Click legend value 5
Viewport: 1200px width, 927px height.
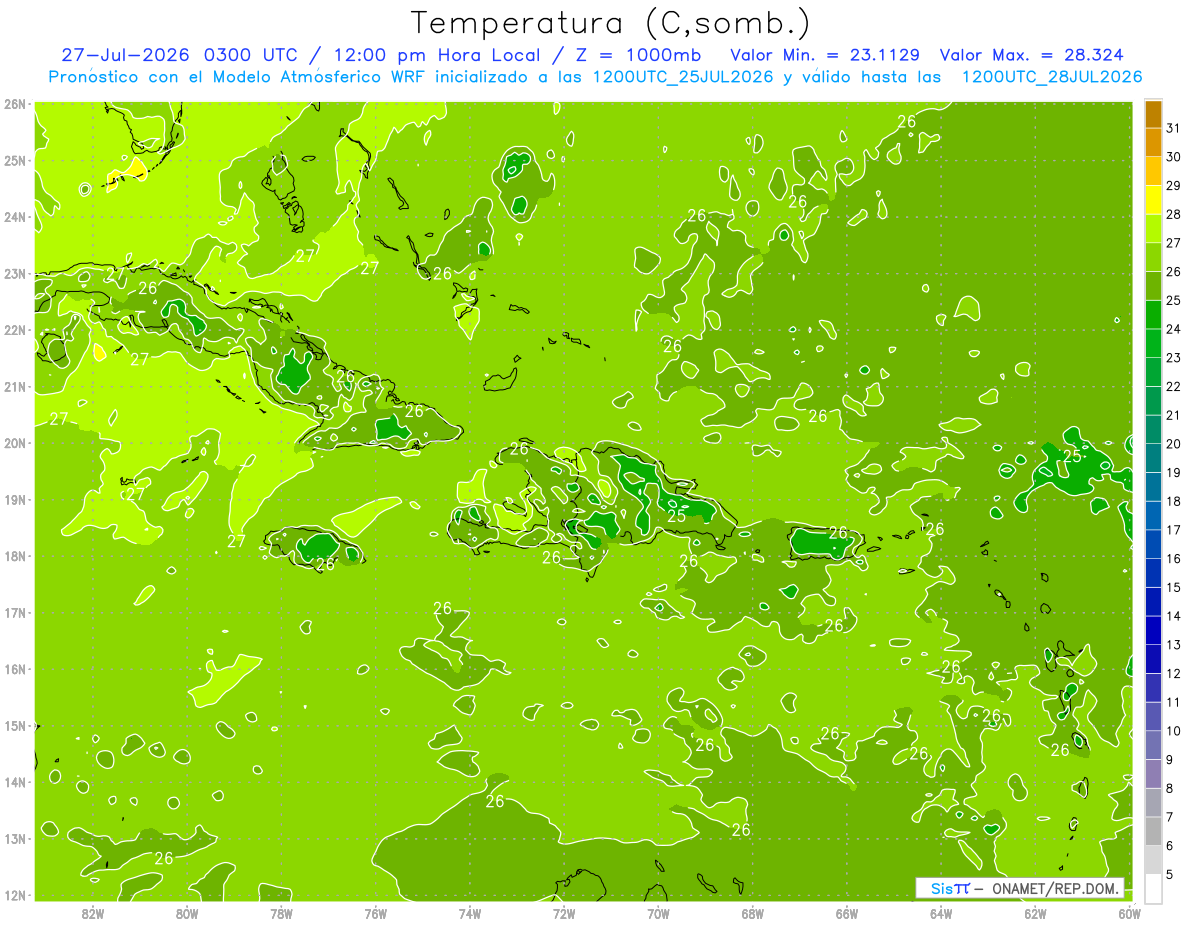(x=1169, y=874)
